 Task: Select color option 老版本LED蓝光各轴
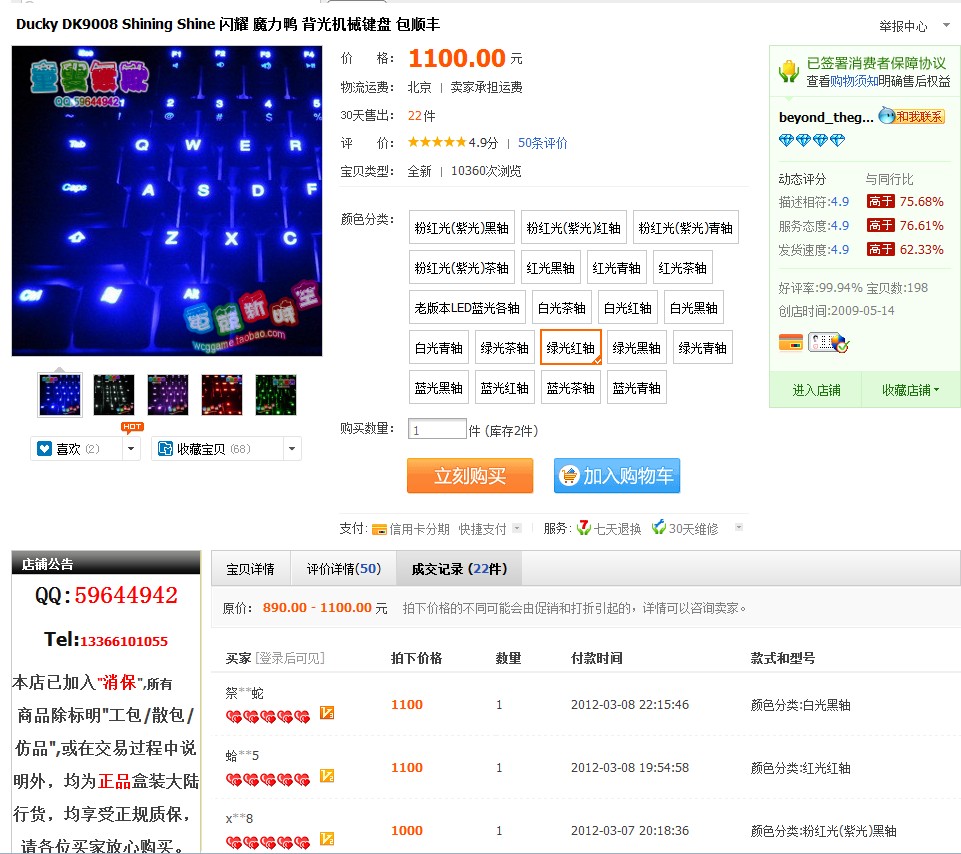click(467, 308)
